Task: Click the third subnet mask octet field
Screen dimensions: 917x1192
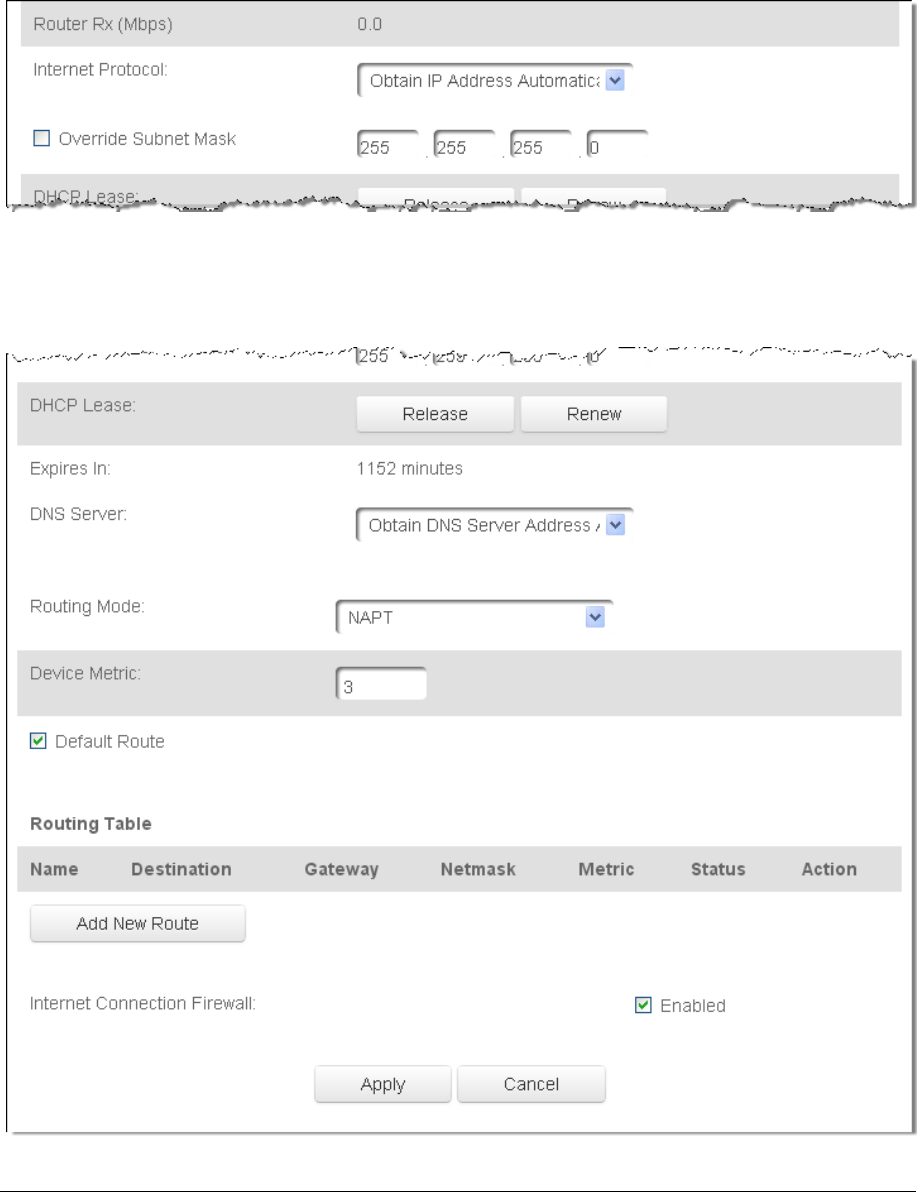Action: pos(541,144)
